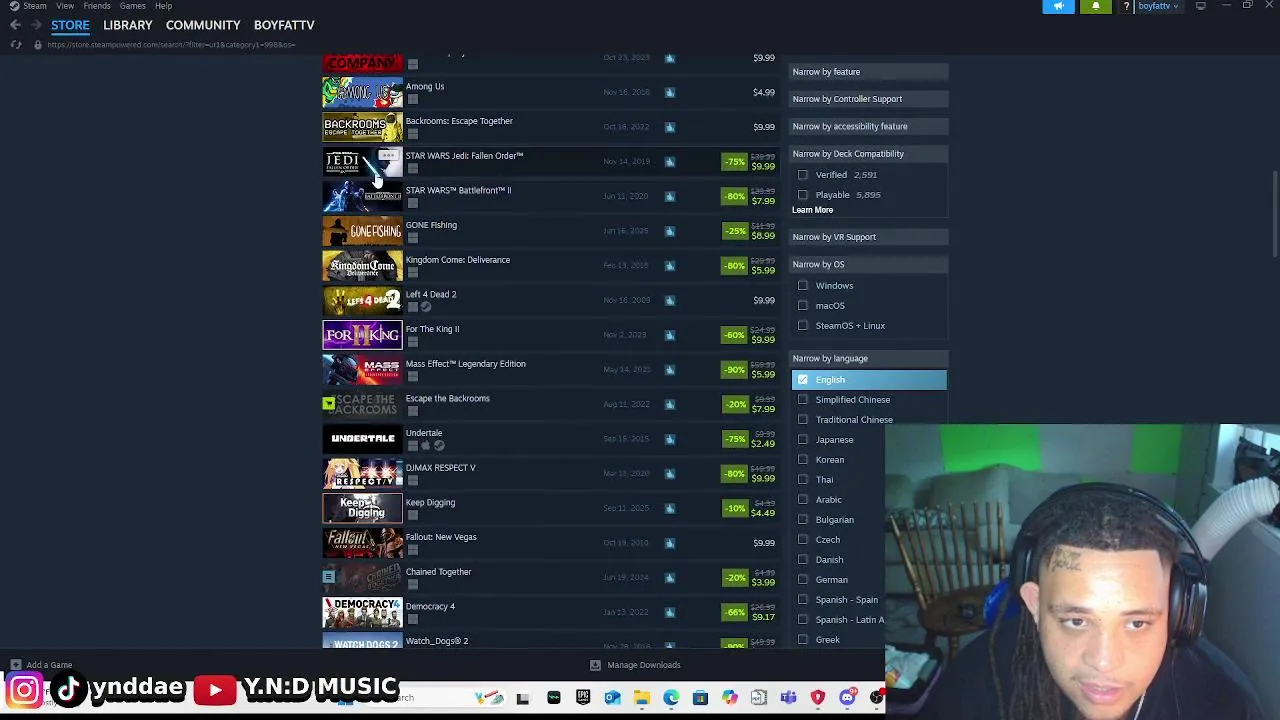The width and height of the screenshot is (1280, 720).
Task: Check the Verified Deck compatibility box
Action: coord(802,175)
